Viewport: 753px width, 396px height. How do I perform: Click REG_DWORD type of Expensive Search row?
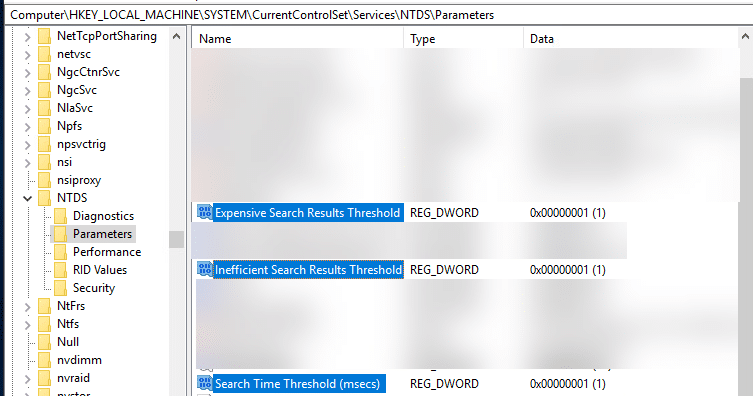pyautogui.click(x=444, y=213)
